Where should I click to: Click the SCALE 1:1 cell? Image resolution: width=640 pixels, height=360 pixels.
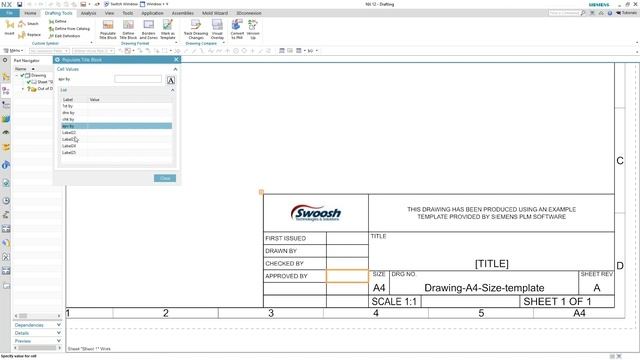tap(394, 302)
